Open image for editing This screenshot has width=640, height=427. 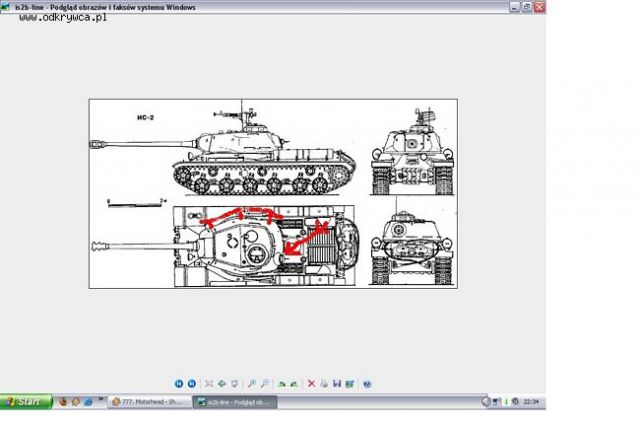coord(348,383)
